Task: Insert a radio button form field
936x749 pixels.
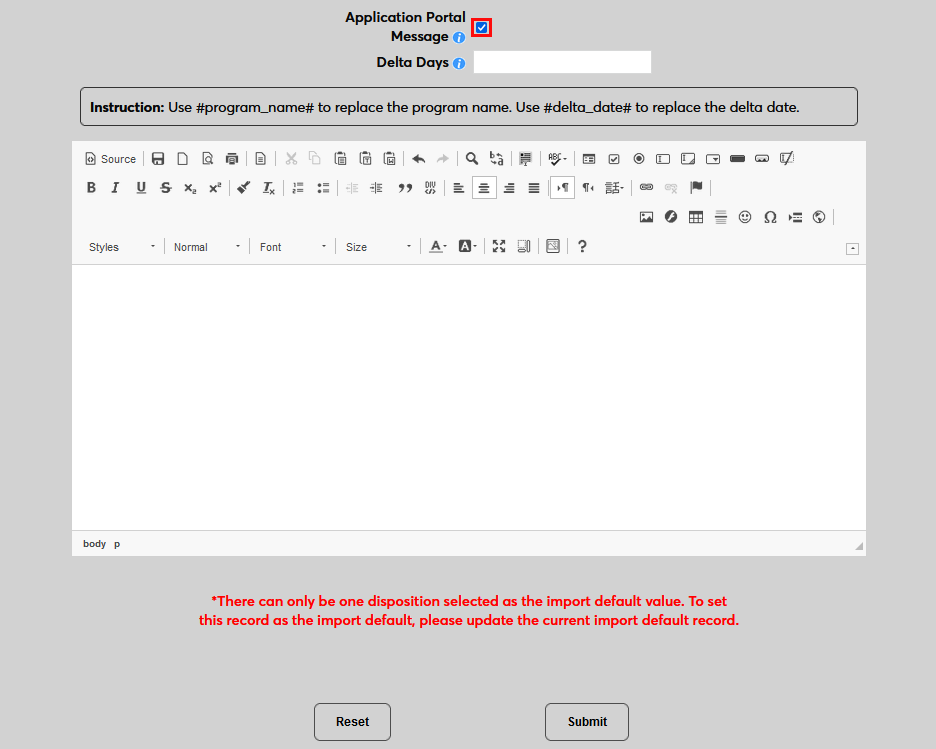Action: [x=639, y=159]
